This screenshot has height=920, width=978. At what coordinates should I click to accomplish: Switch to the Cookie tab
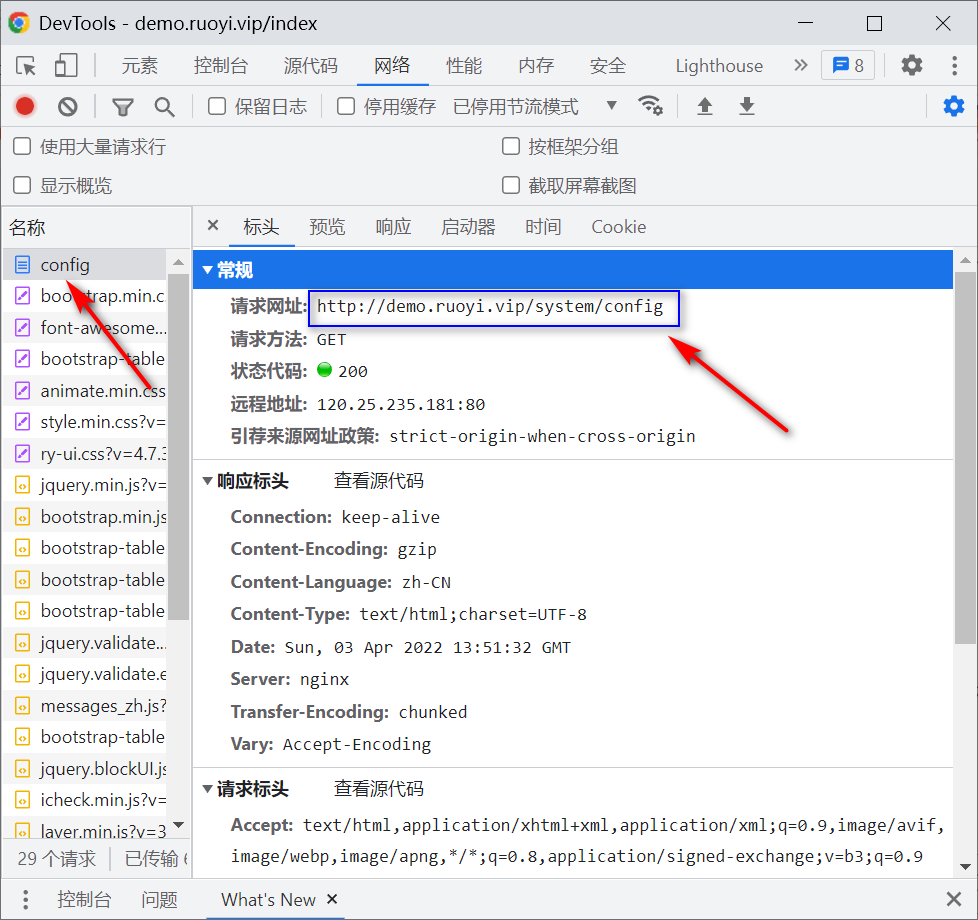pos(619,226)
